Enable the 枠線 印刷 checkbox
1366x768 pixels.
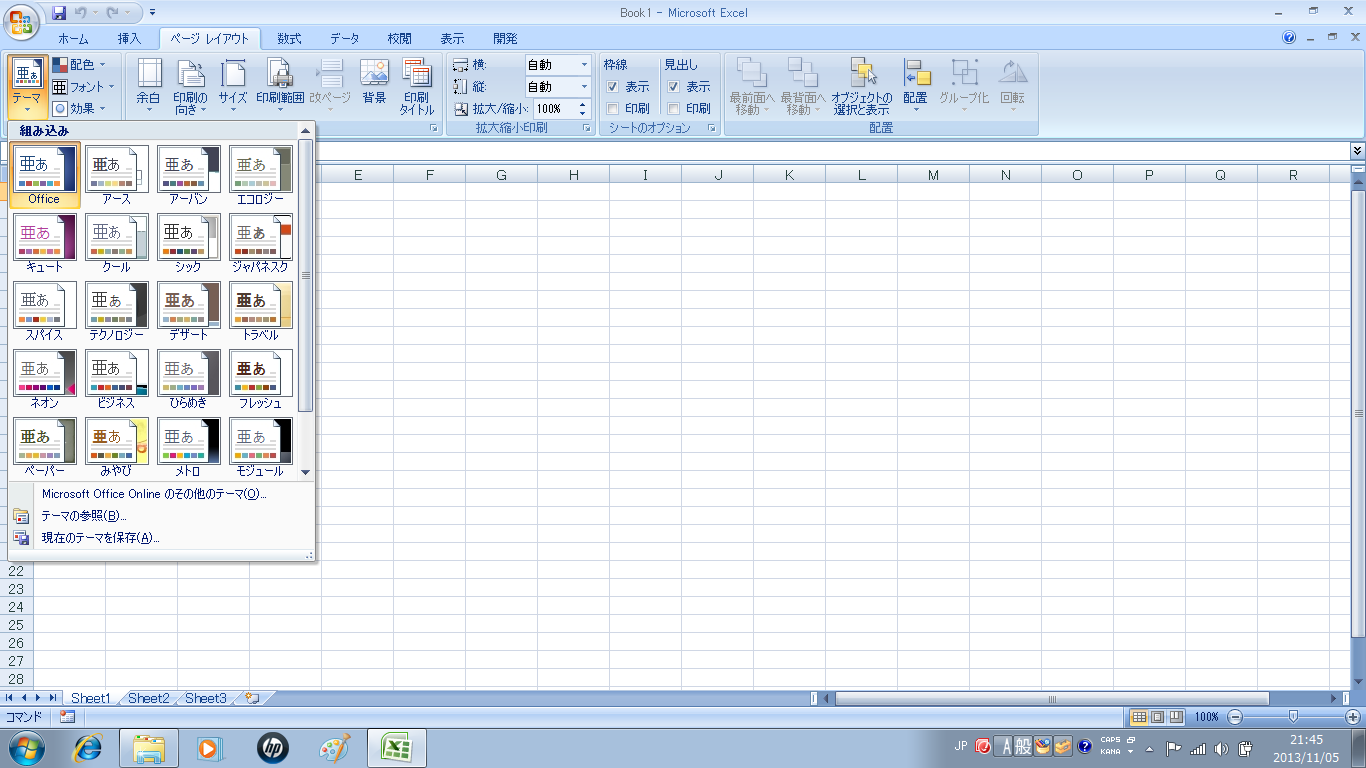click(613, 109)
